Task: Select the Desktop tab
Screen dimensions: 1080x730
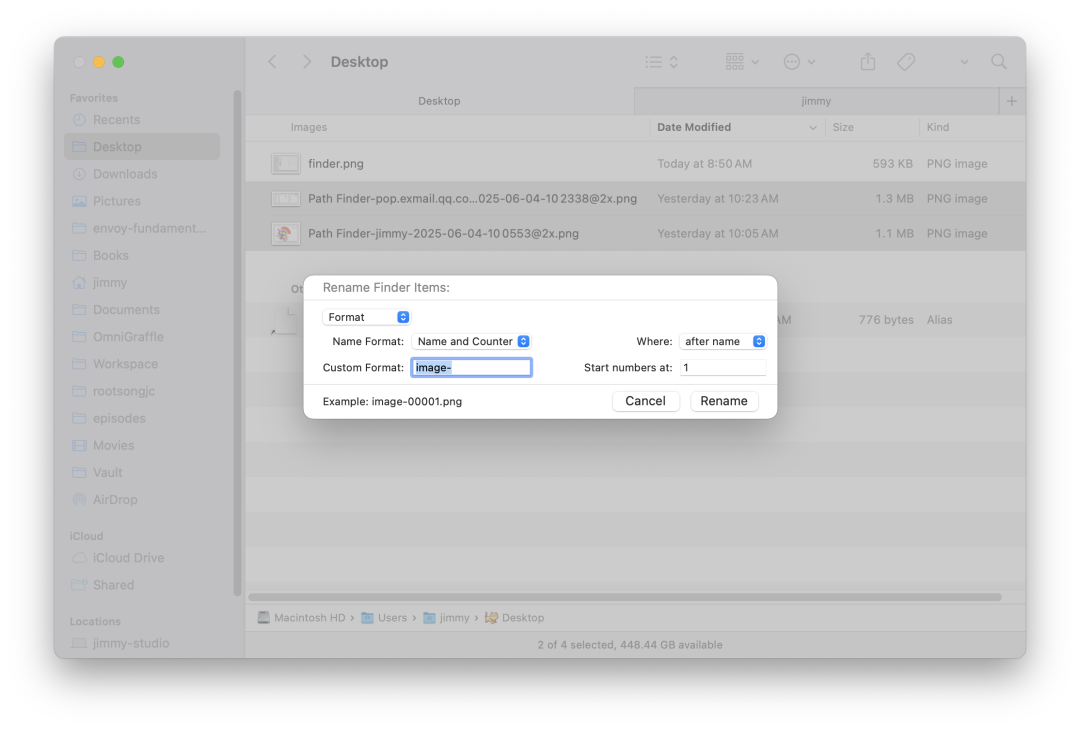Action: (439, 101)
